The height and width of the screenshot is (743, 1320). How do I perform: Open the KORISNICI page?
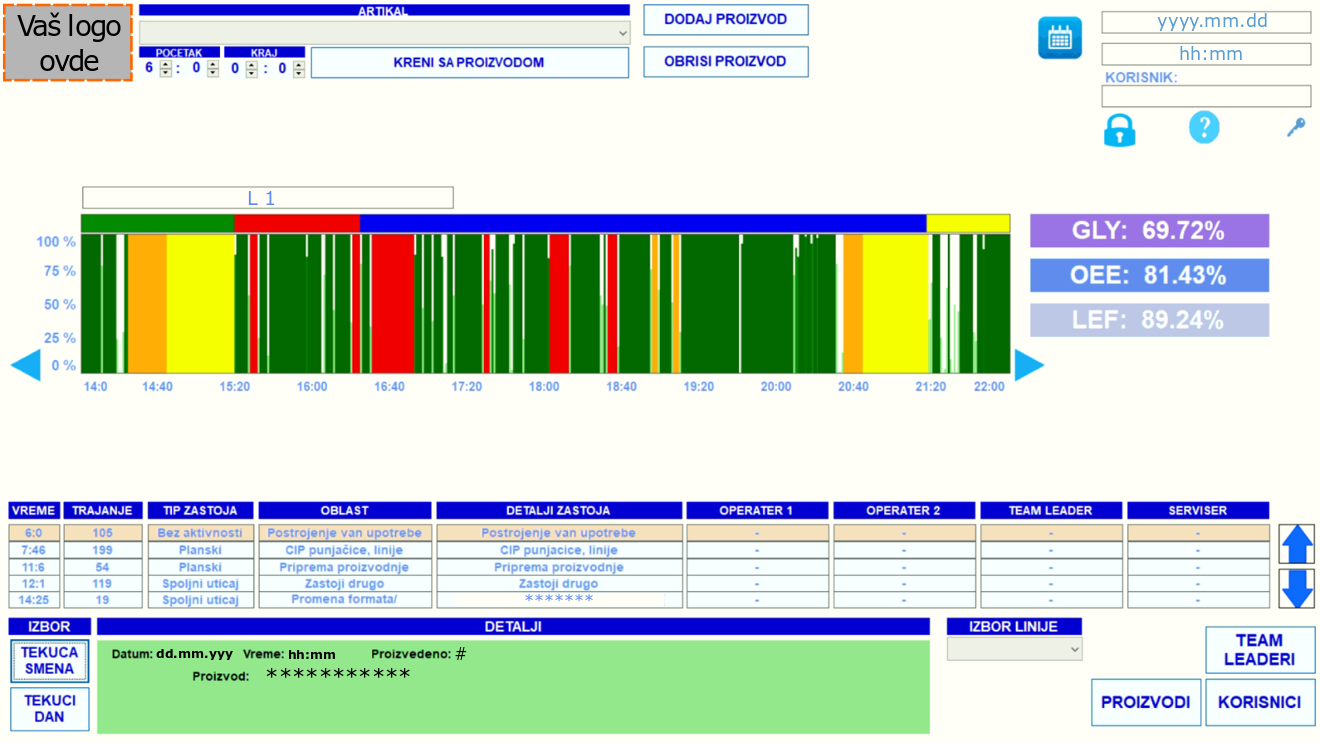pos(1259,702)
